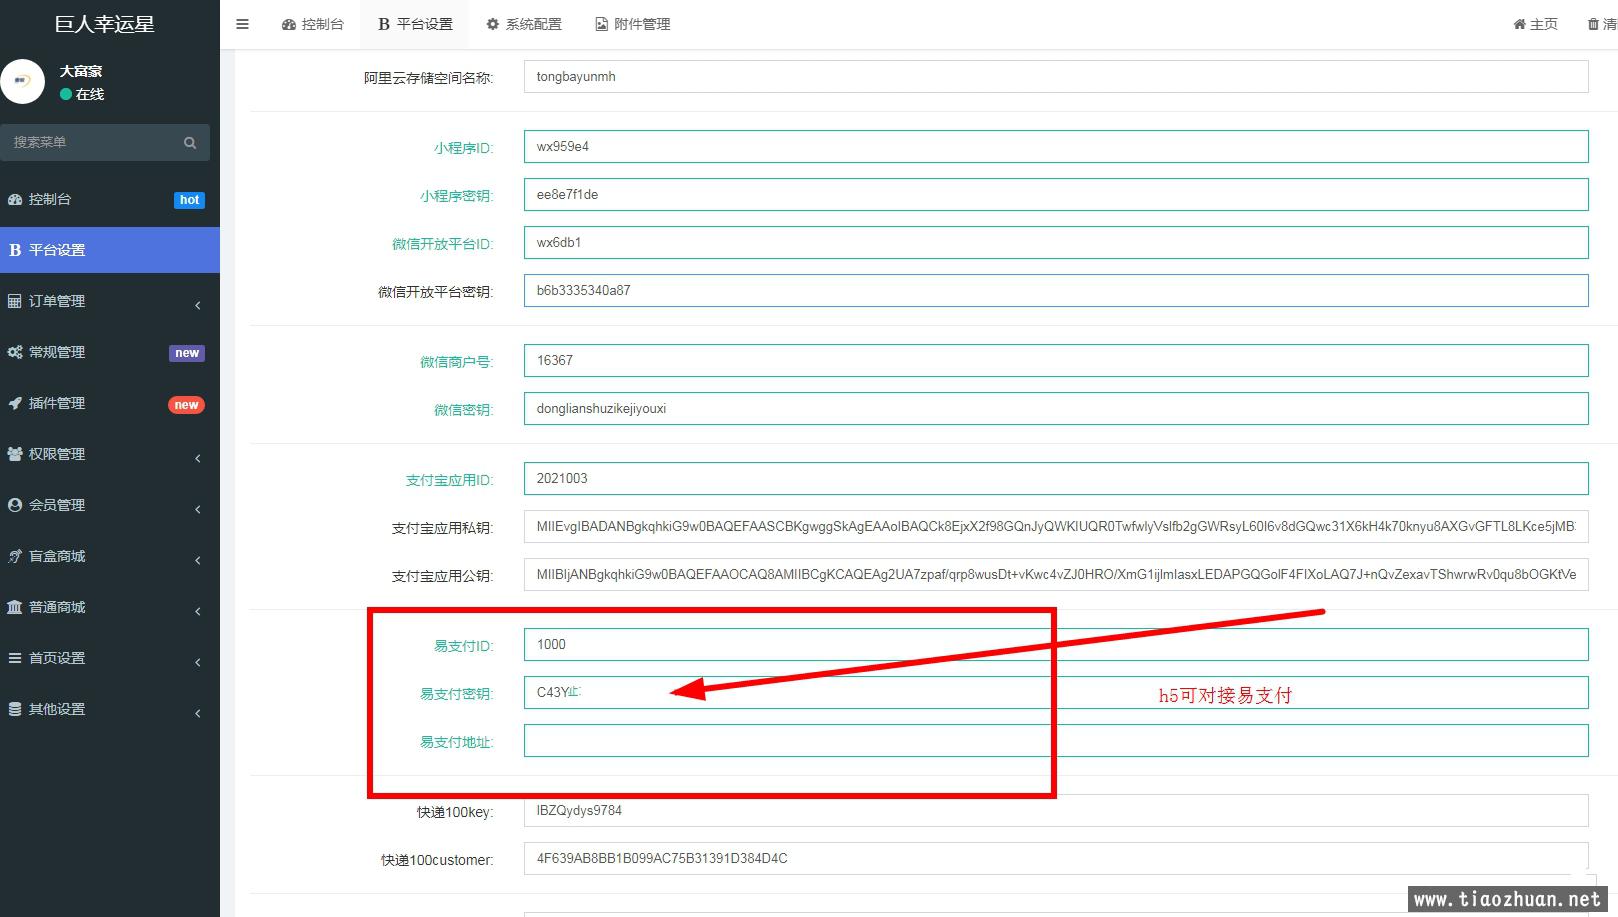
Task: Select the 平台设置 tab
Action: [415, 24]
